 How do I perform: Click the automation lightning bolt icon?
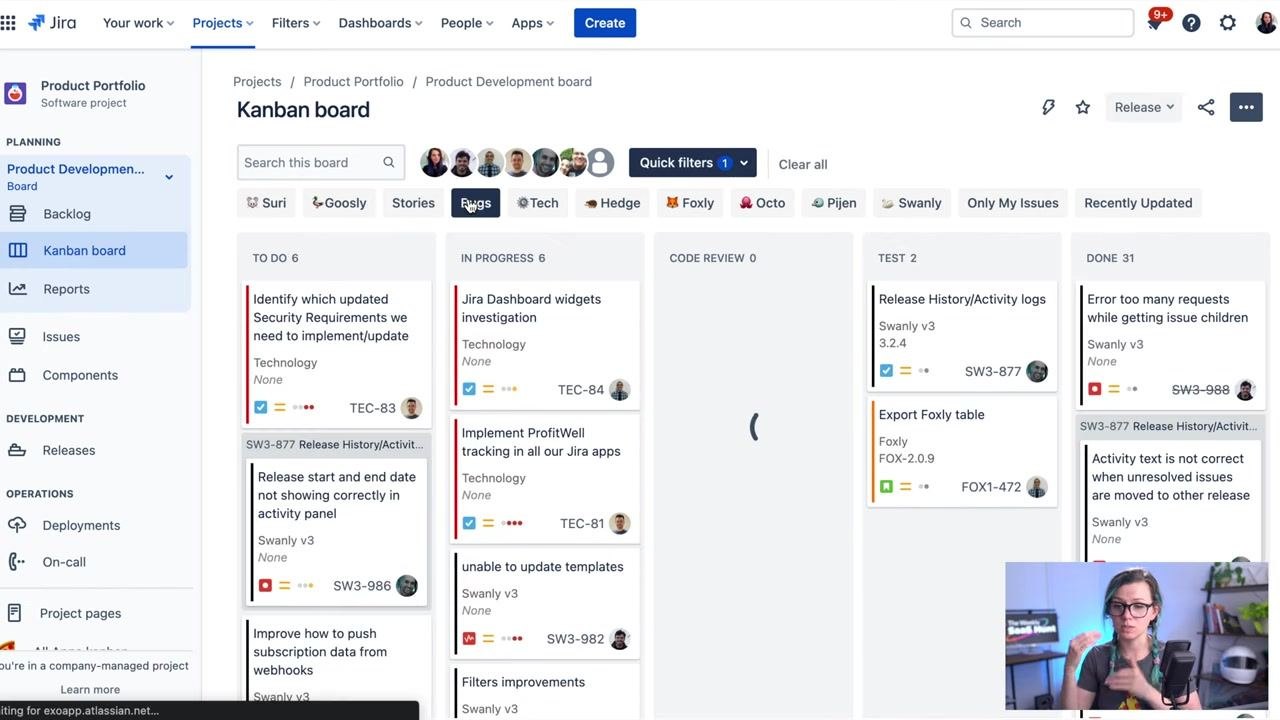coord(1048,107)
